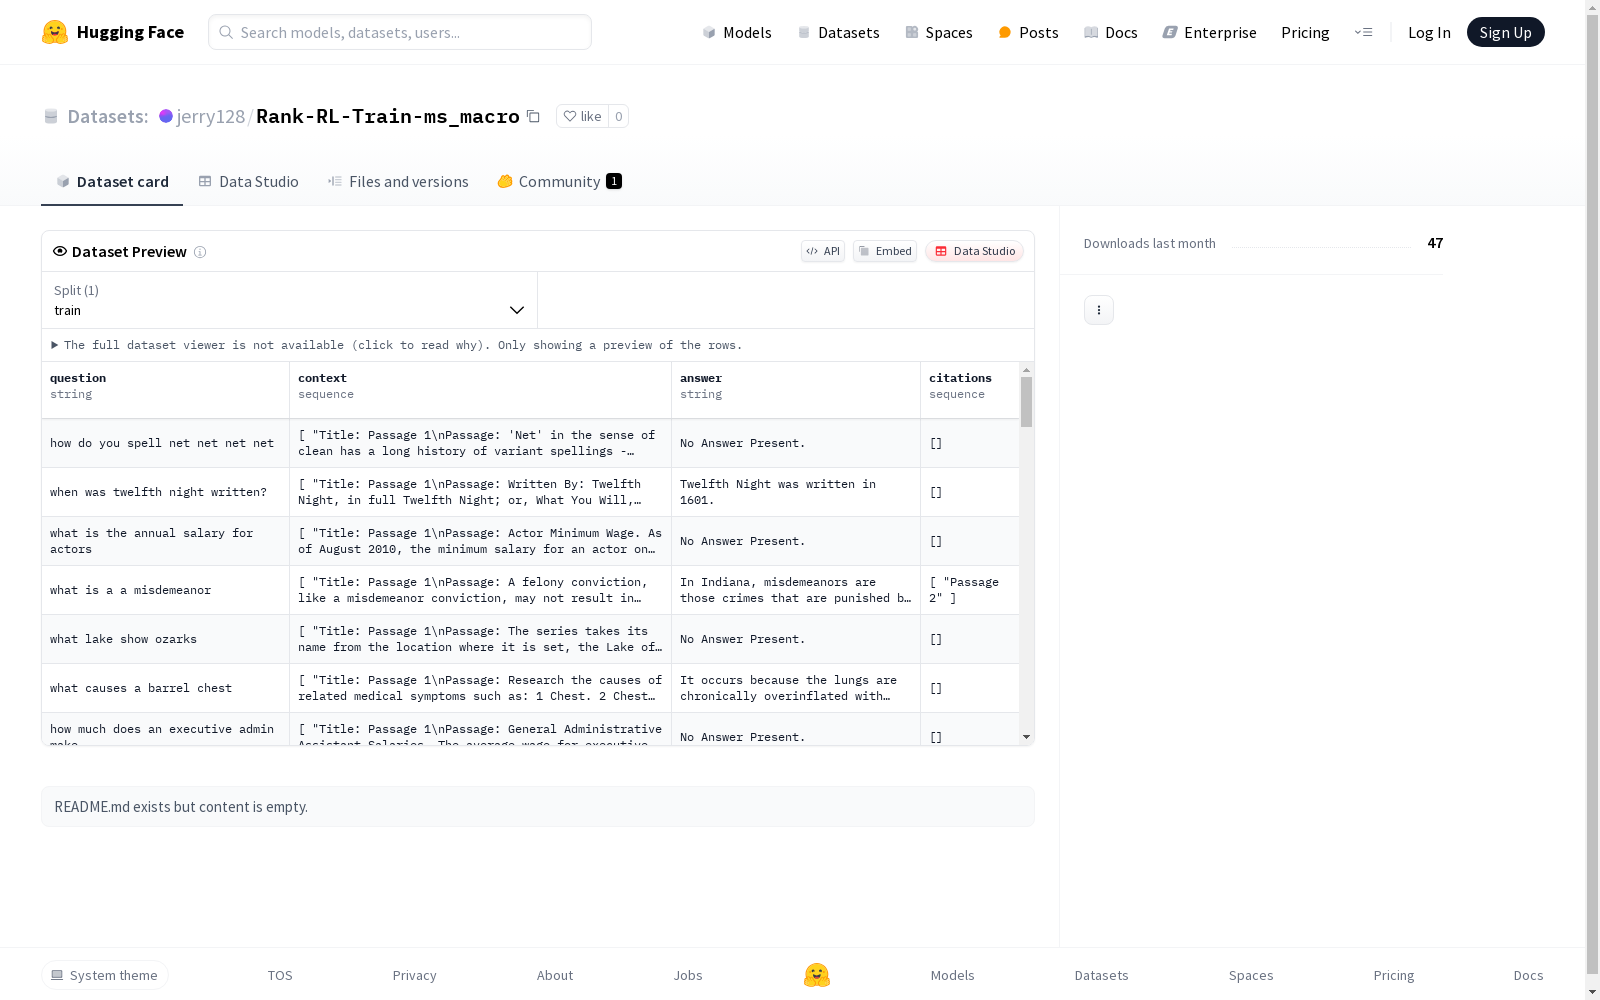
Task: Click the API button in preview header
Action: click(x=823, y=251)
